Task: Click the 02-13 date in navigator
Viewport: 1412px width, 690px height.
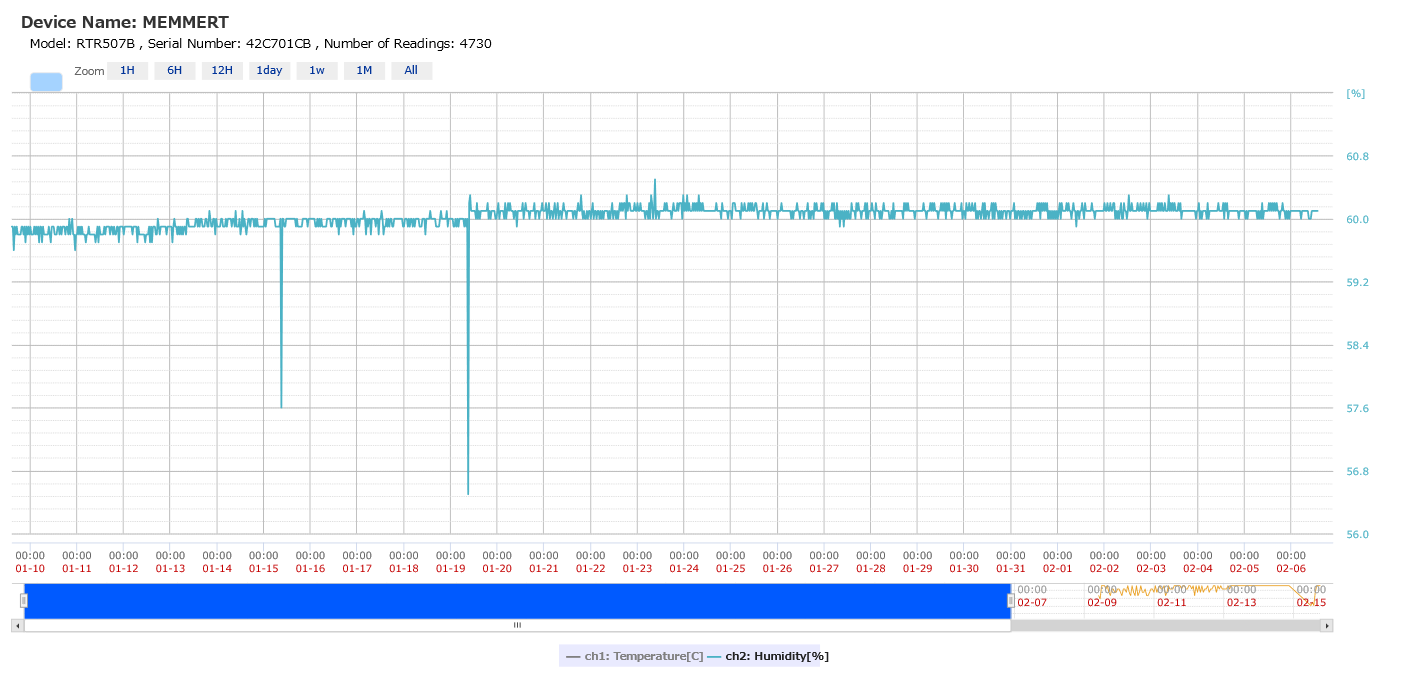Action: 1242,602
